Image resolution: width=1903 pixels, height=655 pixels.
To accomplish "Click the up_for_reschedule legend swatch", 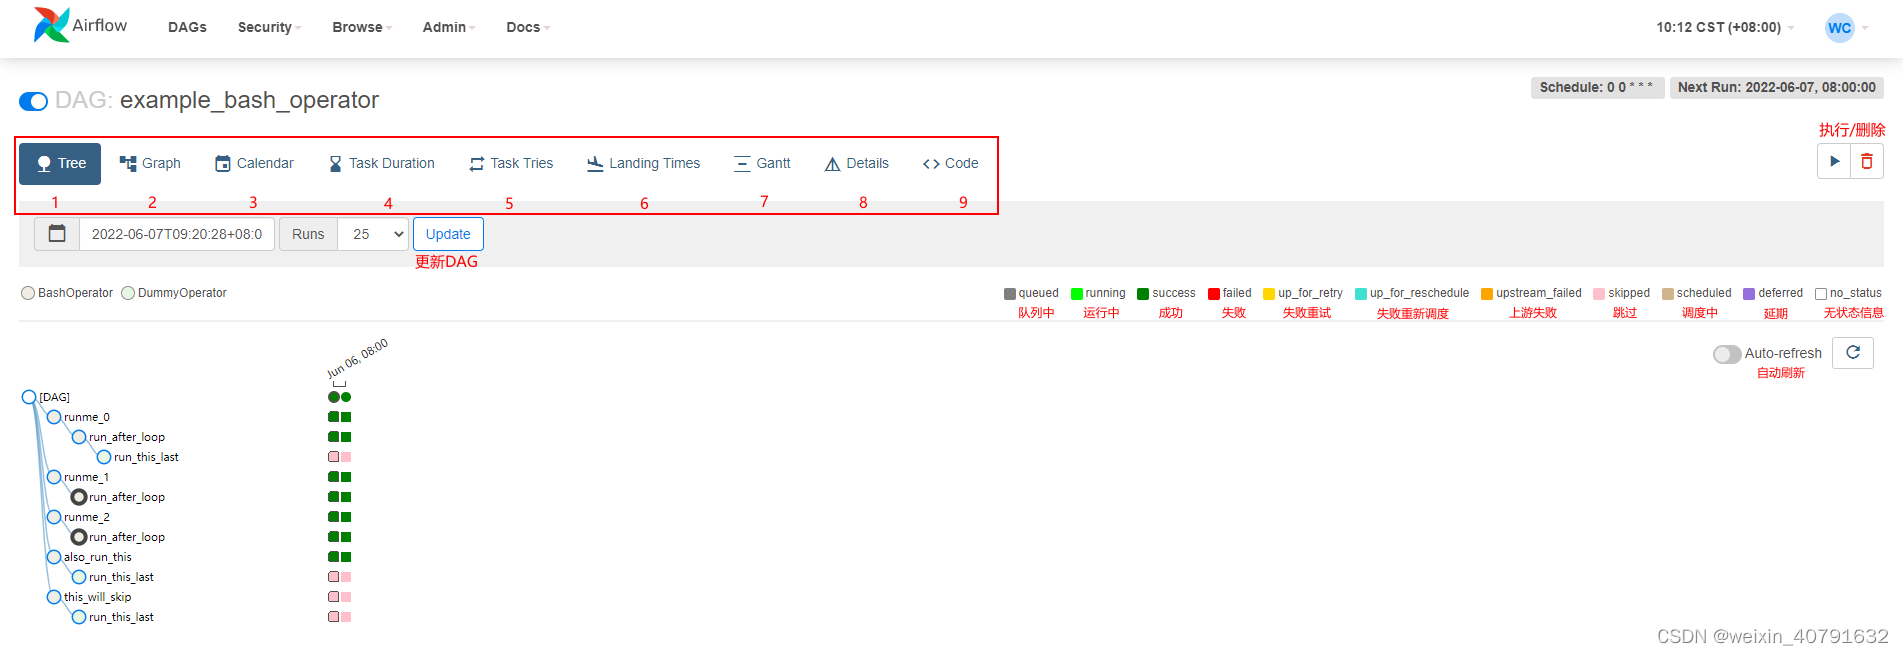I will [1361, 294].
